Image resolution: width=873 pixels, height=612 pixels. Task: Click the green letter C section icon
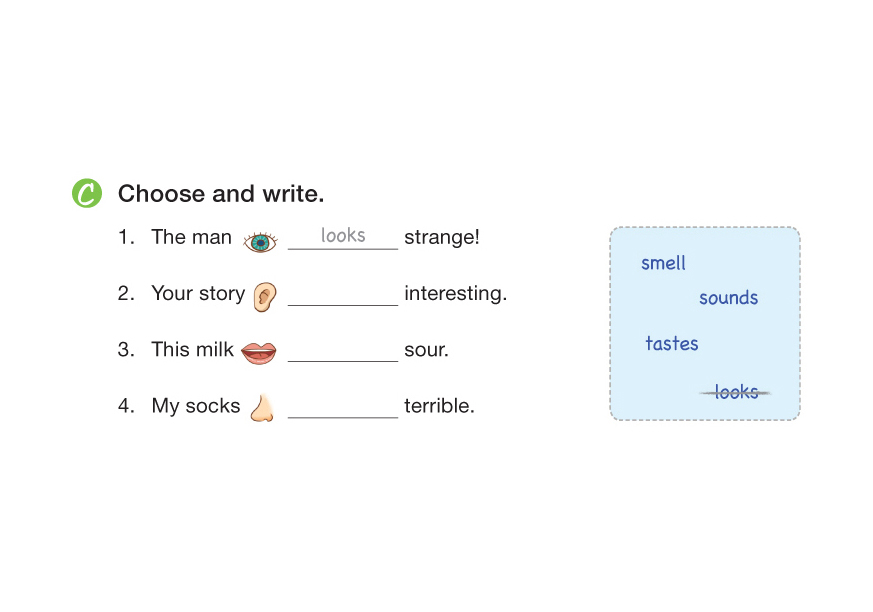tap(87, 193)
